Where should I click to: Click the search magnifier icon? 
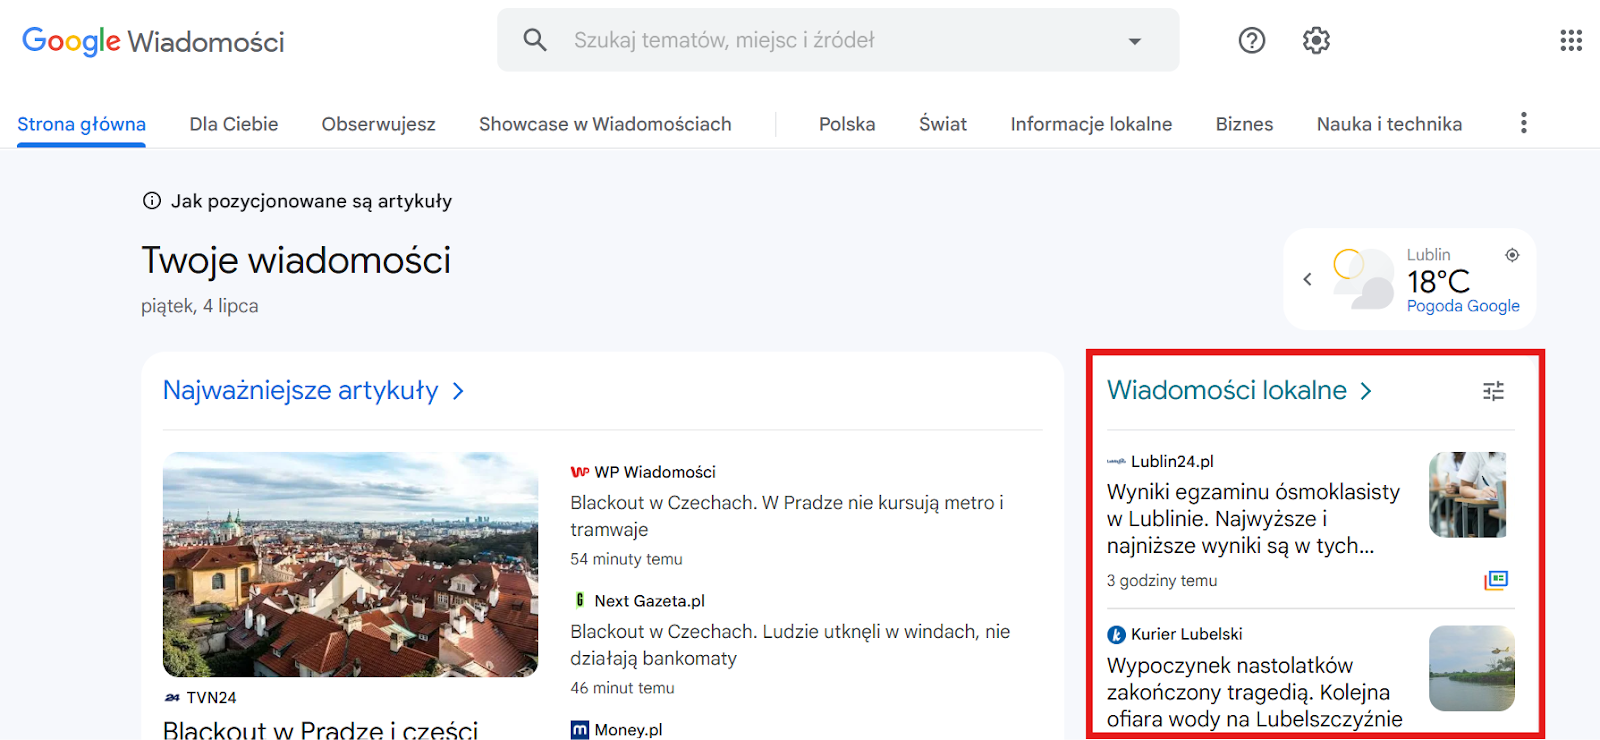coord(535,40)
